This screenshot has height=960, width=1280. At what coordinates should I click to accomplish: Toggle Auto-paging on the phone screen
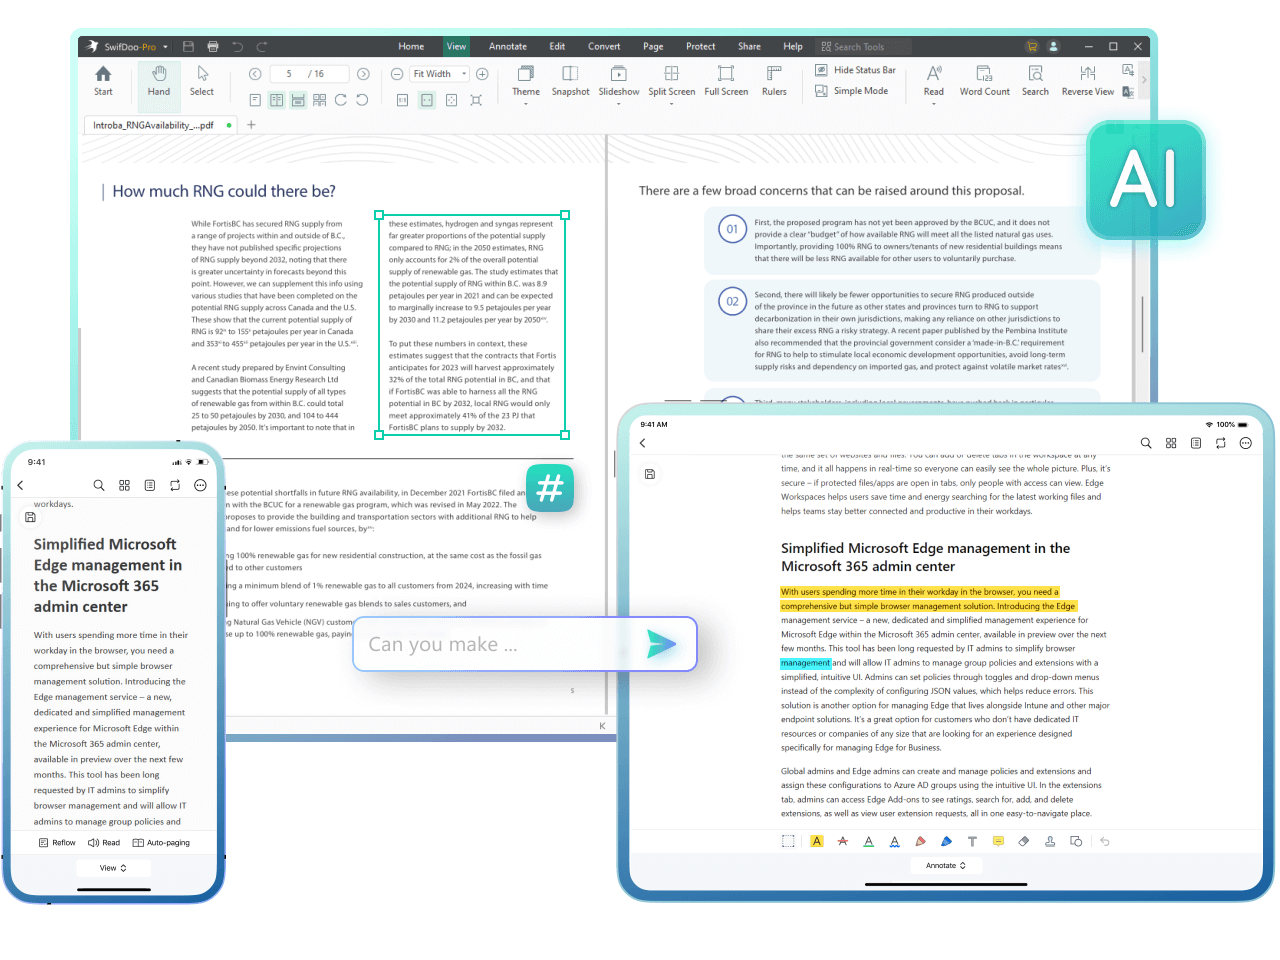tap(161, 843)
